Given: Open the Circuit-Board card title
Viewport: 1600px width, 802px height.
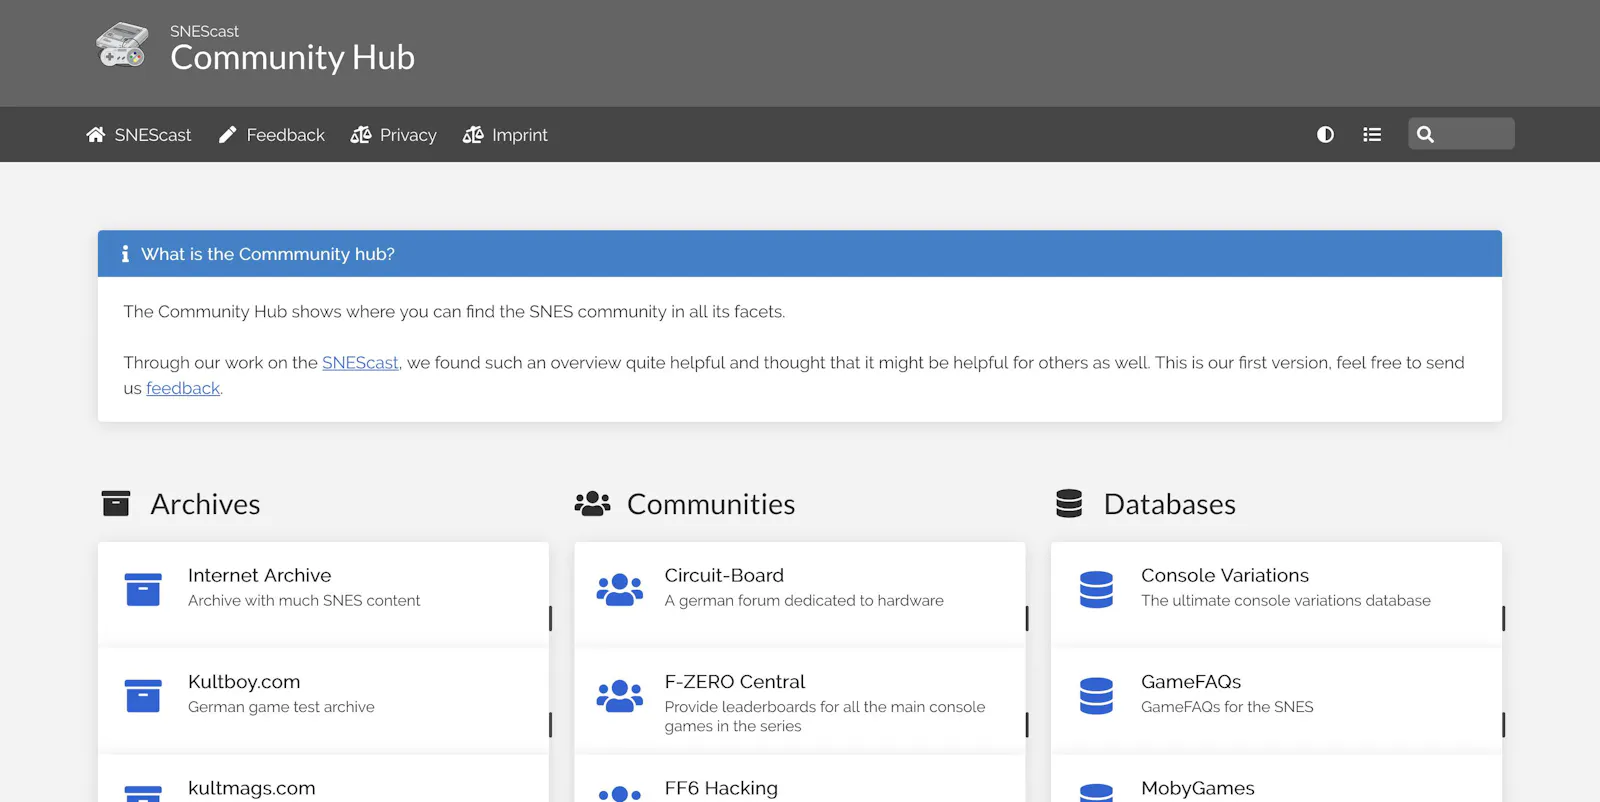Looking at the screenshot, I should pos(724,575).
